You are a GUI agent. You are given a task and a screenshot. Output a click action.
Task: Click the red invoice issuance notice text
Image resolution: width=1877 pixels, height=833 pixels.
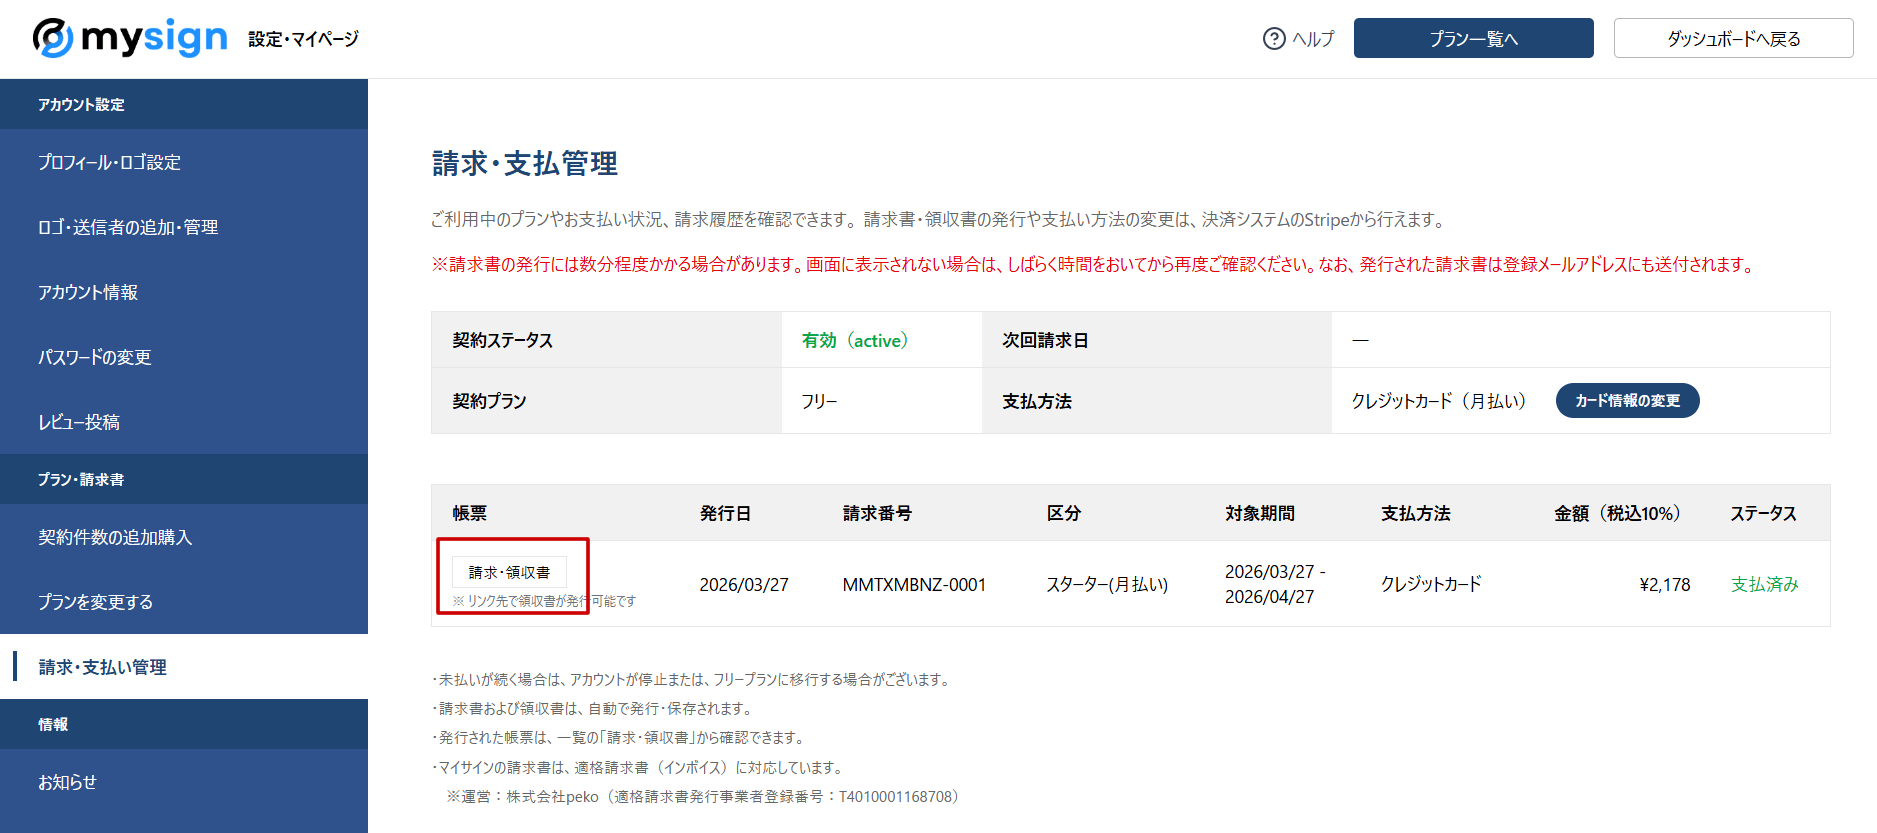(x=1095, y=264)
